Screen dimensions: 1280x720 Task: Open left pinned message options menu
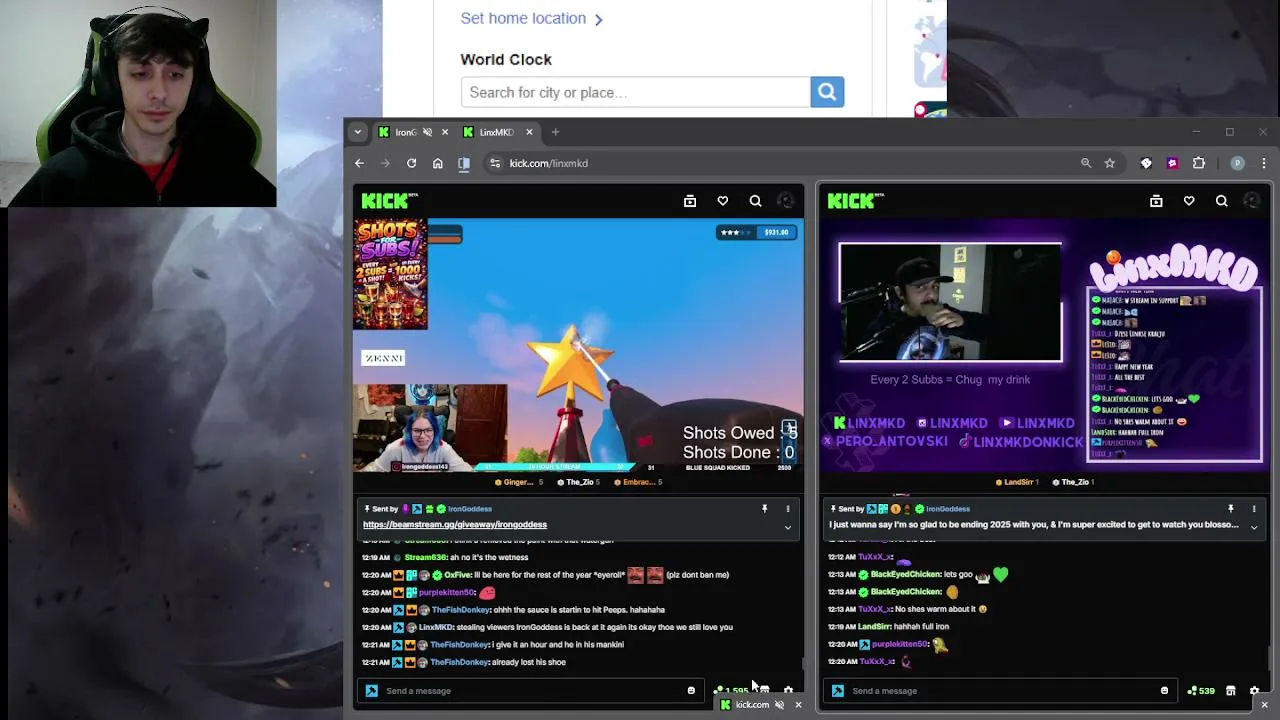tap(787, 509)
